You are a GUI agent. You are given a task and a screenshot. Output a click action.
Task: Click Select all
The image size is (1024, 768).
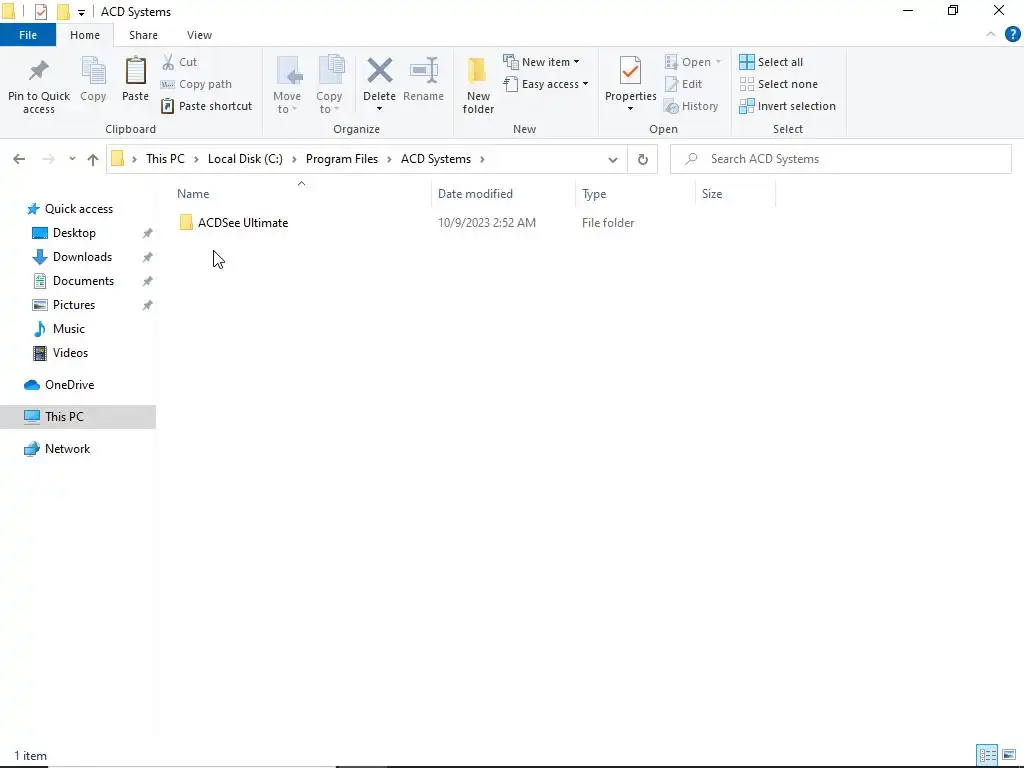point(771,62)
